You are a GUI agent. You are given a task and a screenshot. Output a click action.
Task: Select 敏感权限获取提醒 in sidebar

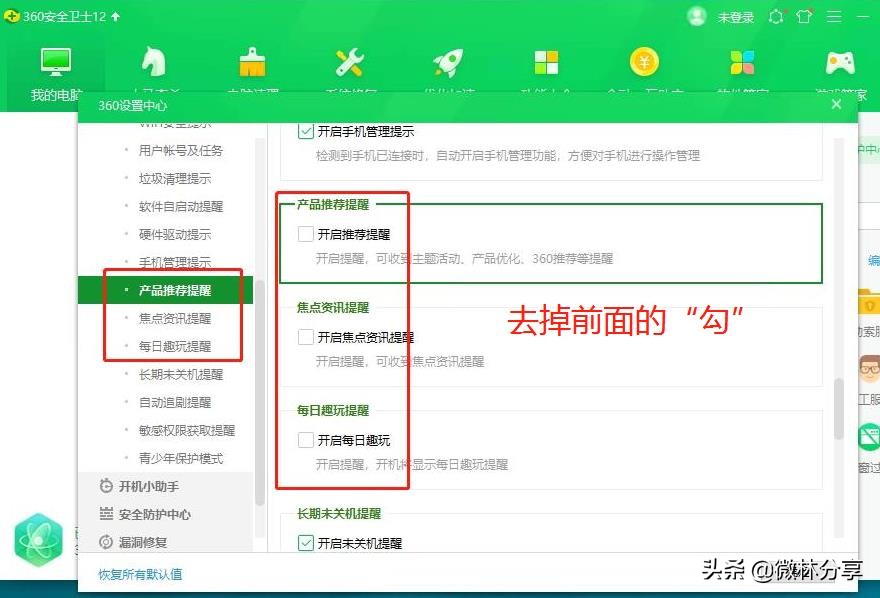coord(186,430)
